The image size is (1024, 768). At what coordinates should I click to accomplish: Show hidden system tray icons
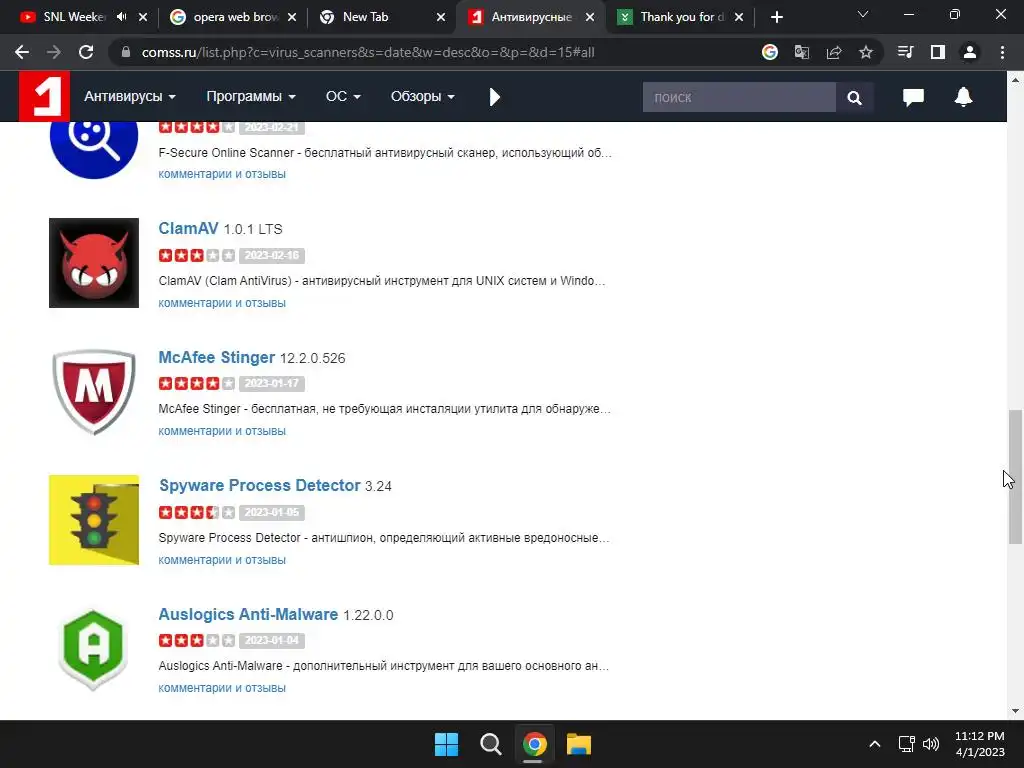pyautogui.click(x=875, y=744)
